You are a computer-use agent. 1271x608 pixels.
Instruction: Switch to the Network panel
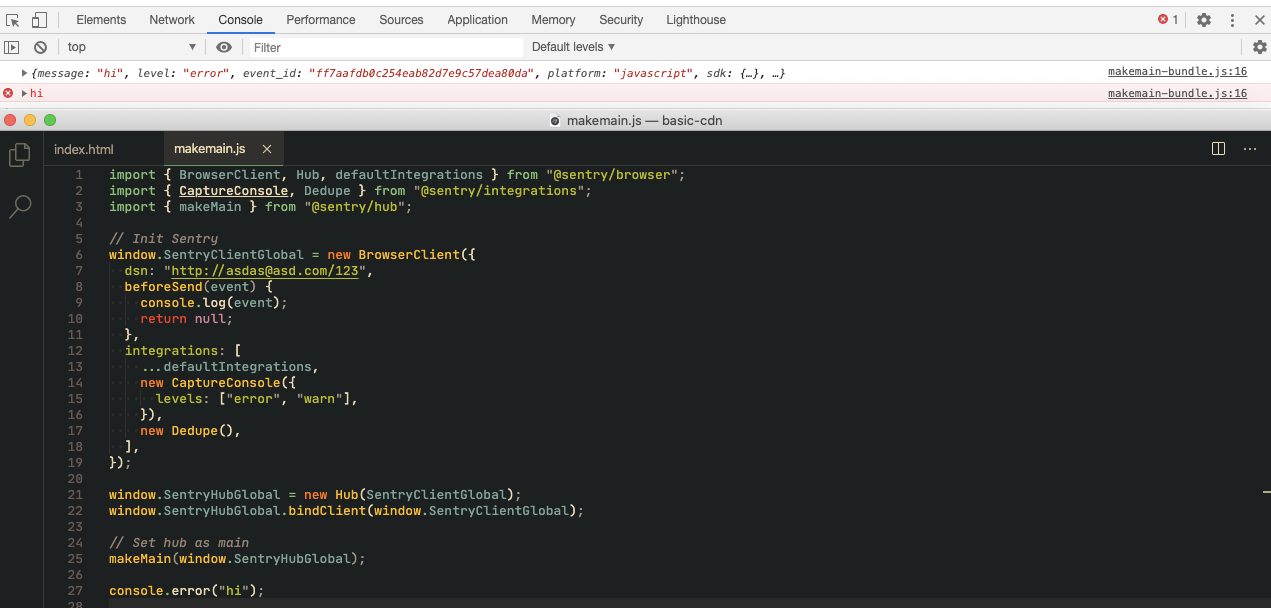[171, 19]
